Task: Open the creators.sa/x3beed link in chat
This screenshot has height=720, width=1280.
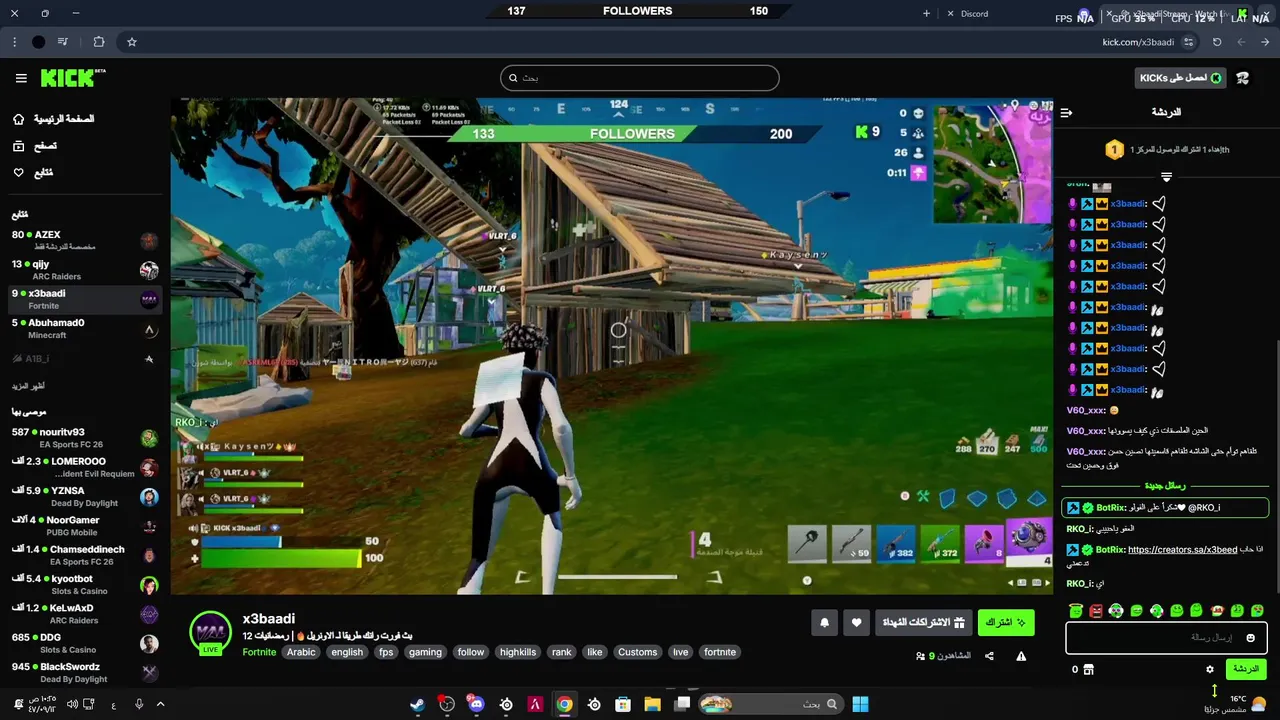Action: [1182, 550]
